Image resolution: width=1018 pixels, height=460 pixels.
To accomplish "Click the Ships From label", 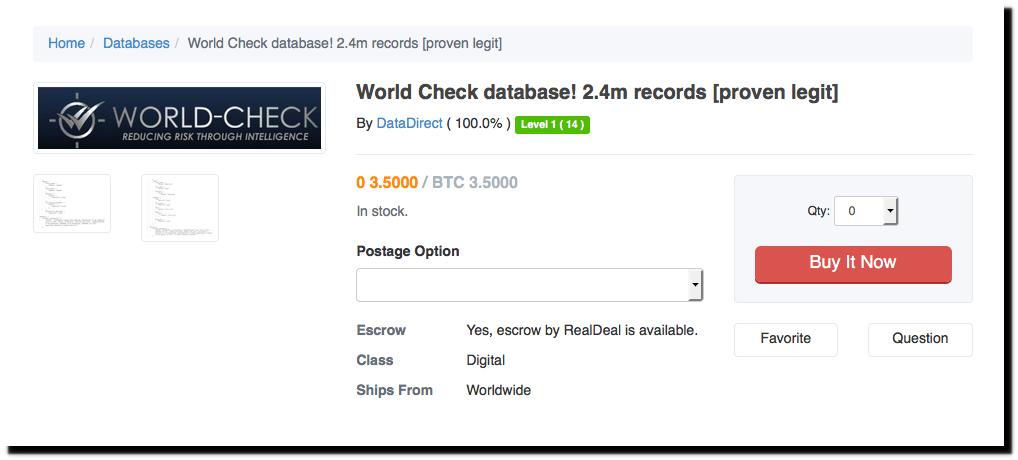I will (x=394, y=390).
